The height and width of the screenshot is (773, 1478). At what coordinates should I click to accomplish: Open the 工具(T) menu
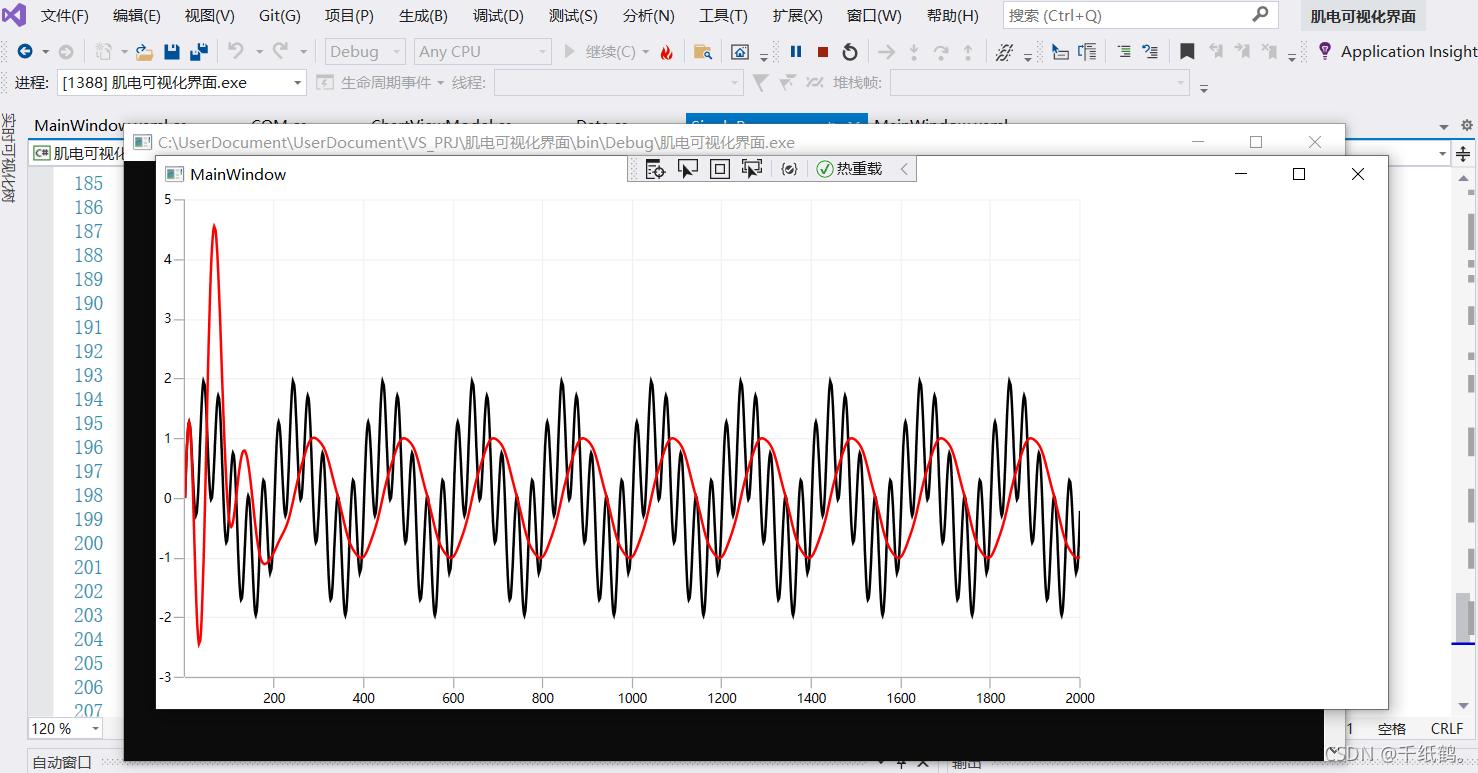pos(723,16)
